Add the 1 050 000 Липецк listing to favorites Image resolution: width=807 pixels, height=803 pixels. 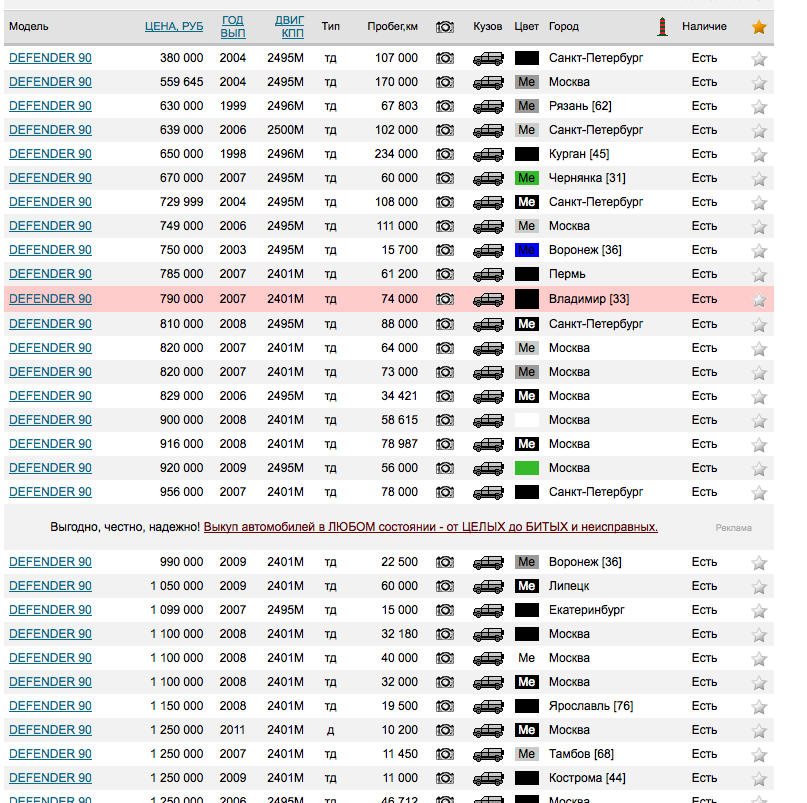point(759,587)
